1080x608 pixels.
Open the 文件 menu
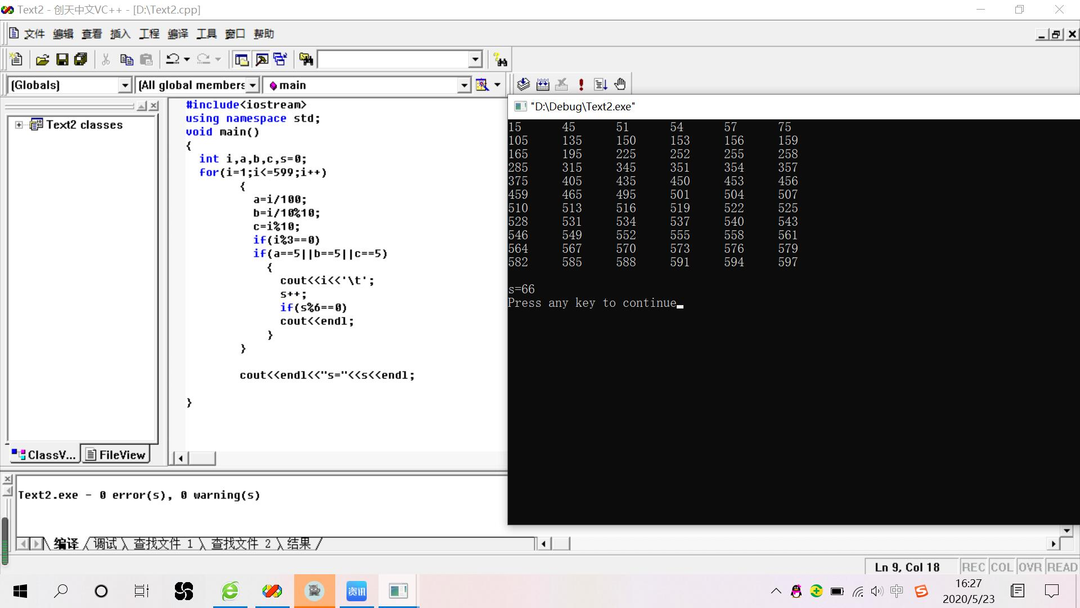pyautogui.click(x=34, y=34)
